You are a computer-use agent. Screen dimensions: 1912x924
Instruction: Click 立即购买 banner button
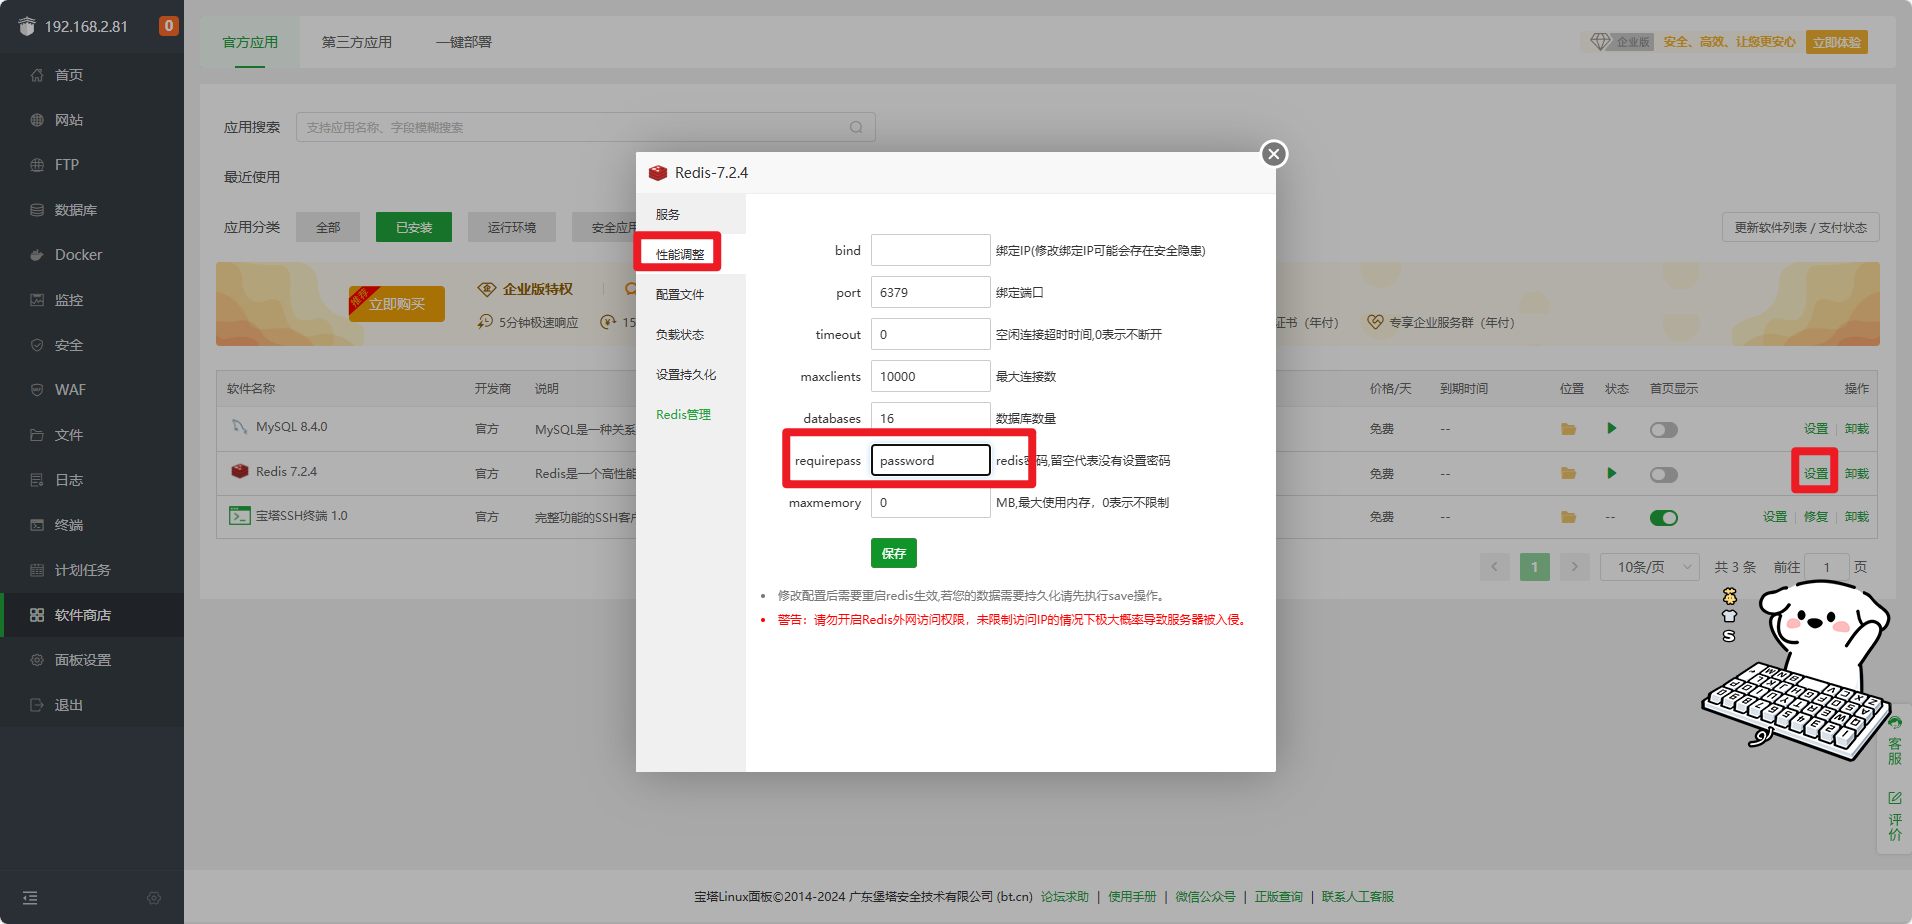point(397,303)
